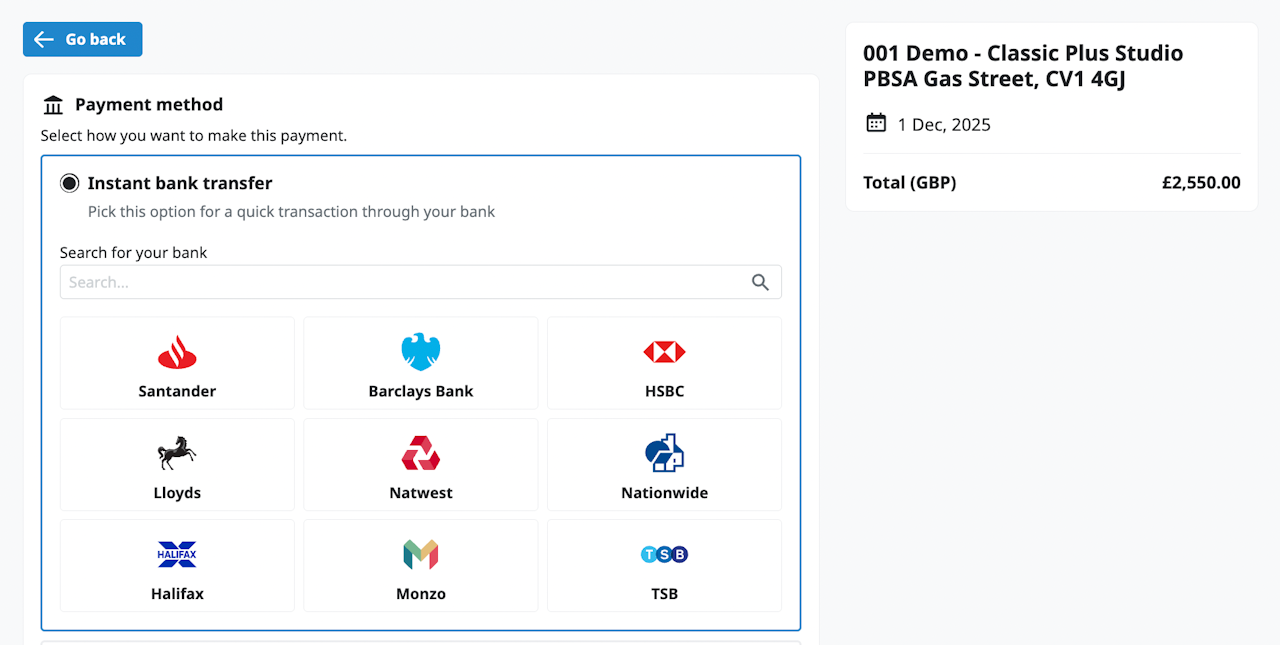This screenshot has height=645, width=1280.
Task: Click the calendar icon beside 1 Dec, 2025
Action: point(876,123)
